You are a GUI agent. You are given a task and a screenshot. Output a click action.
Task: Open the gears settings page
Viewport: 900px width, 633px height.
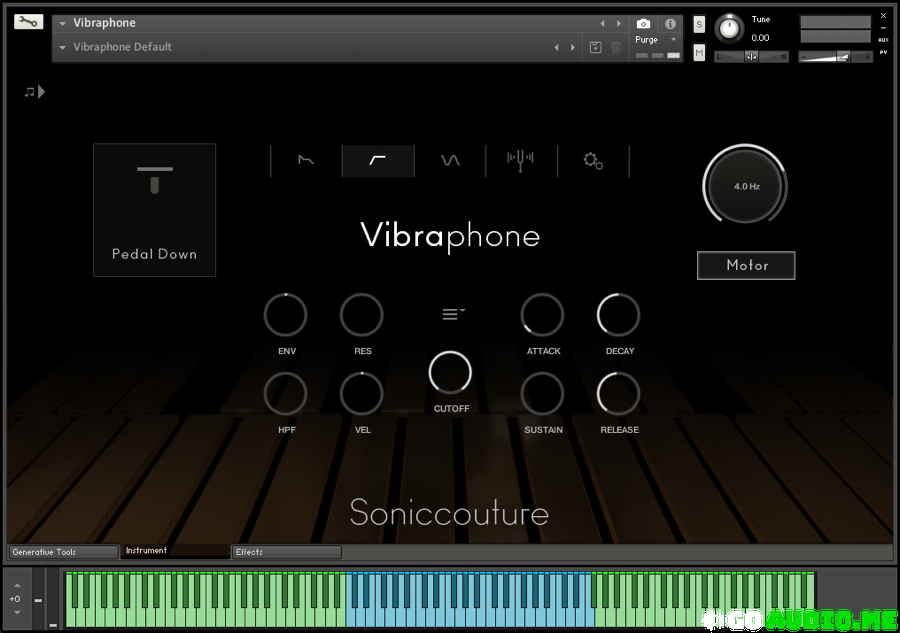click(593, 161)
